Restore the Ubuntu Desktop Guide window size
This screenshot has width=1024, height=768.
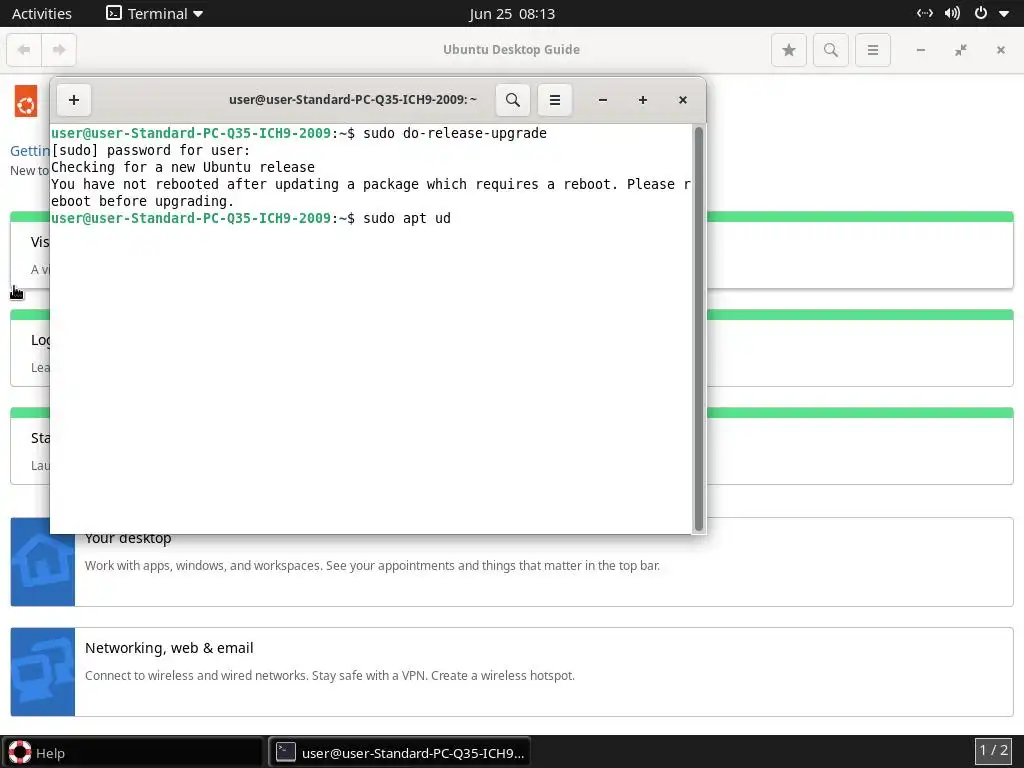click(961, 50)
